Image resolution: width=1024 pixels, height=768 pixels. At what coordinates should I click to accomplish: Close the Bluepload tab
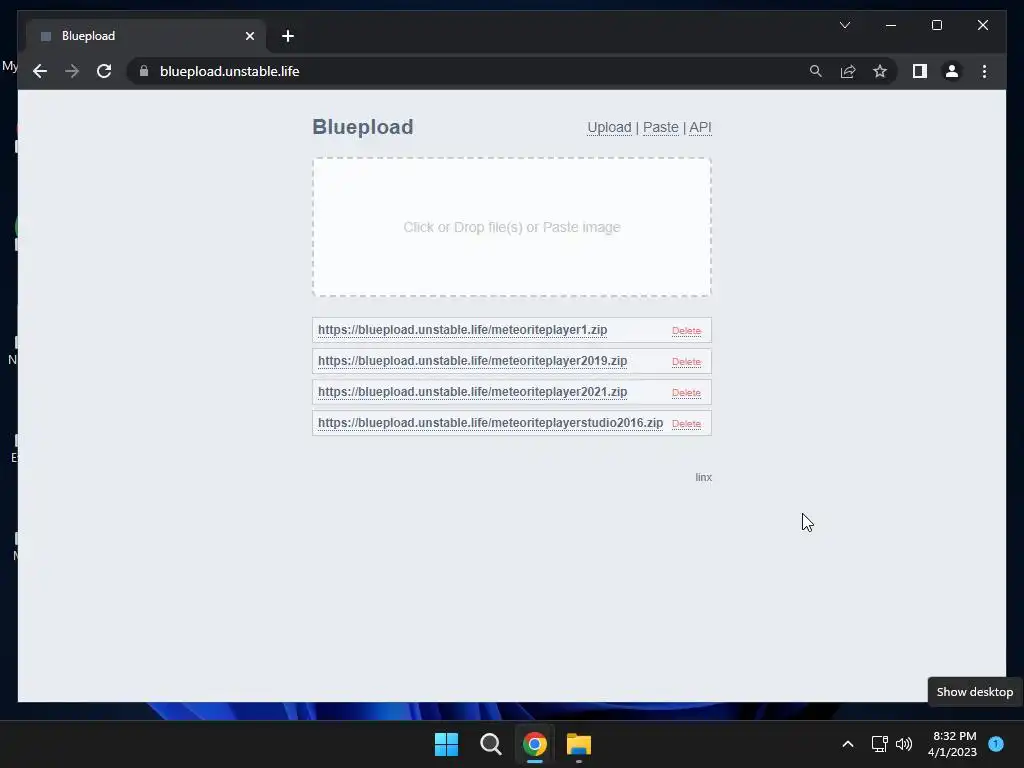point(249,36)
